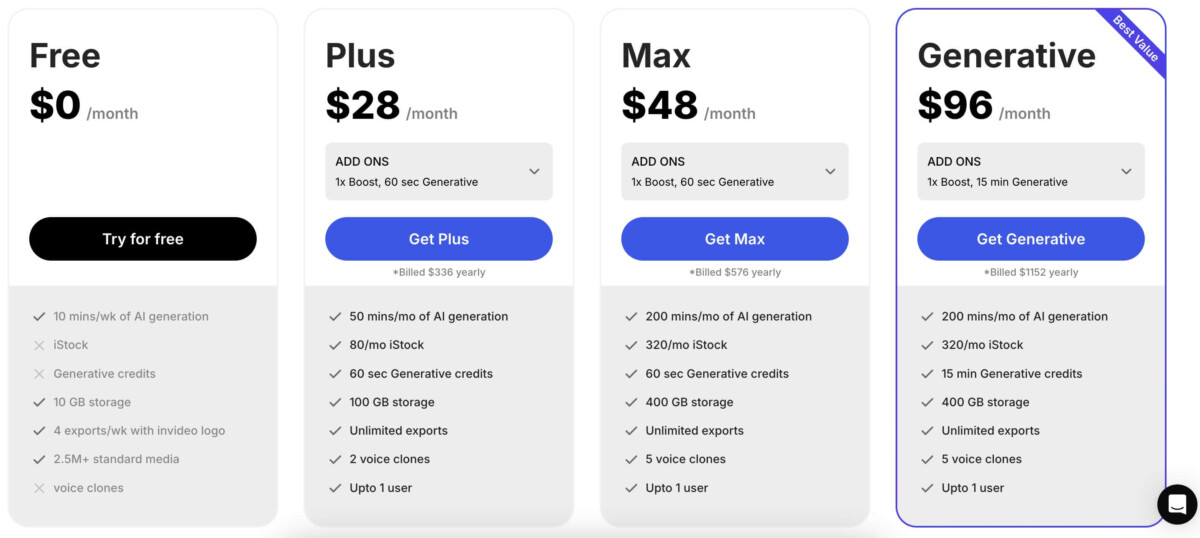Click checkmark beside 5 voice clones in Max
1200x538 pixels.
coord(631,459)
